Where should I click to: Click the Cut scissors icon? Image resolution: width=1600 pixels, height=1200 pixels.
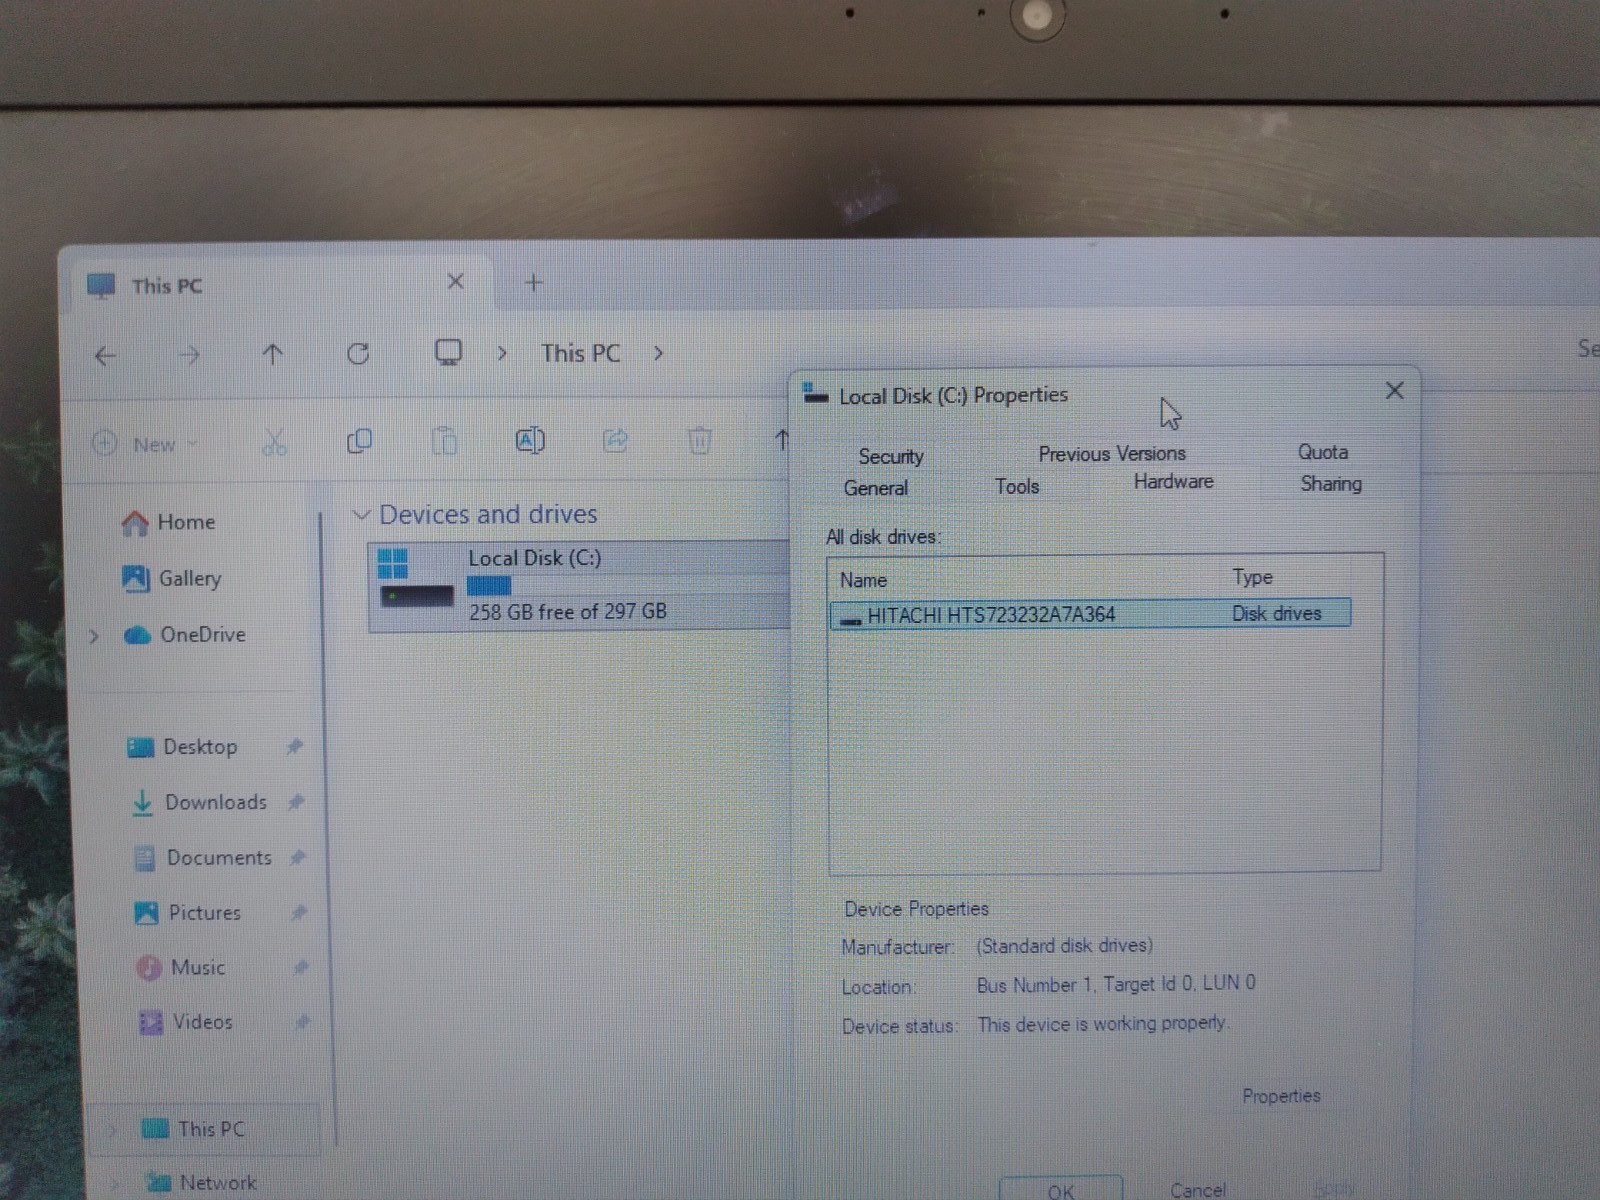274,442
